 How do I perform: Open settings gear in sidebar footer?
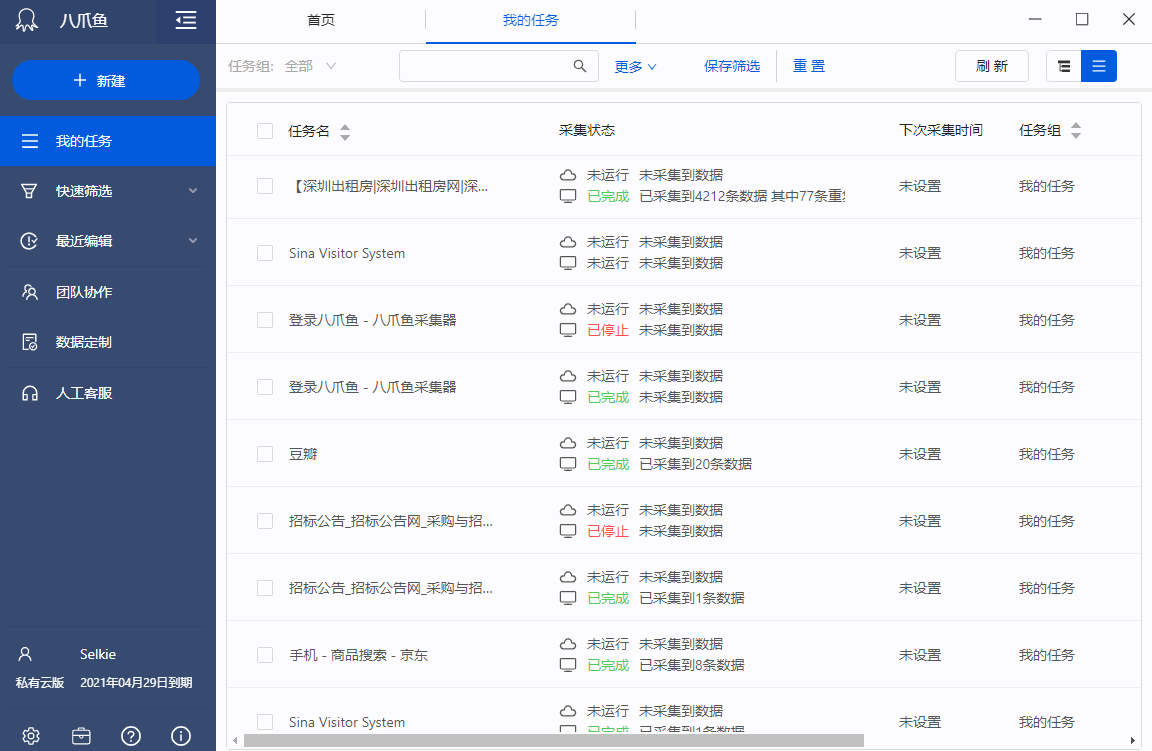pos(31,736)
